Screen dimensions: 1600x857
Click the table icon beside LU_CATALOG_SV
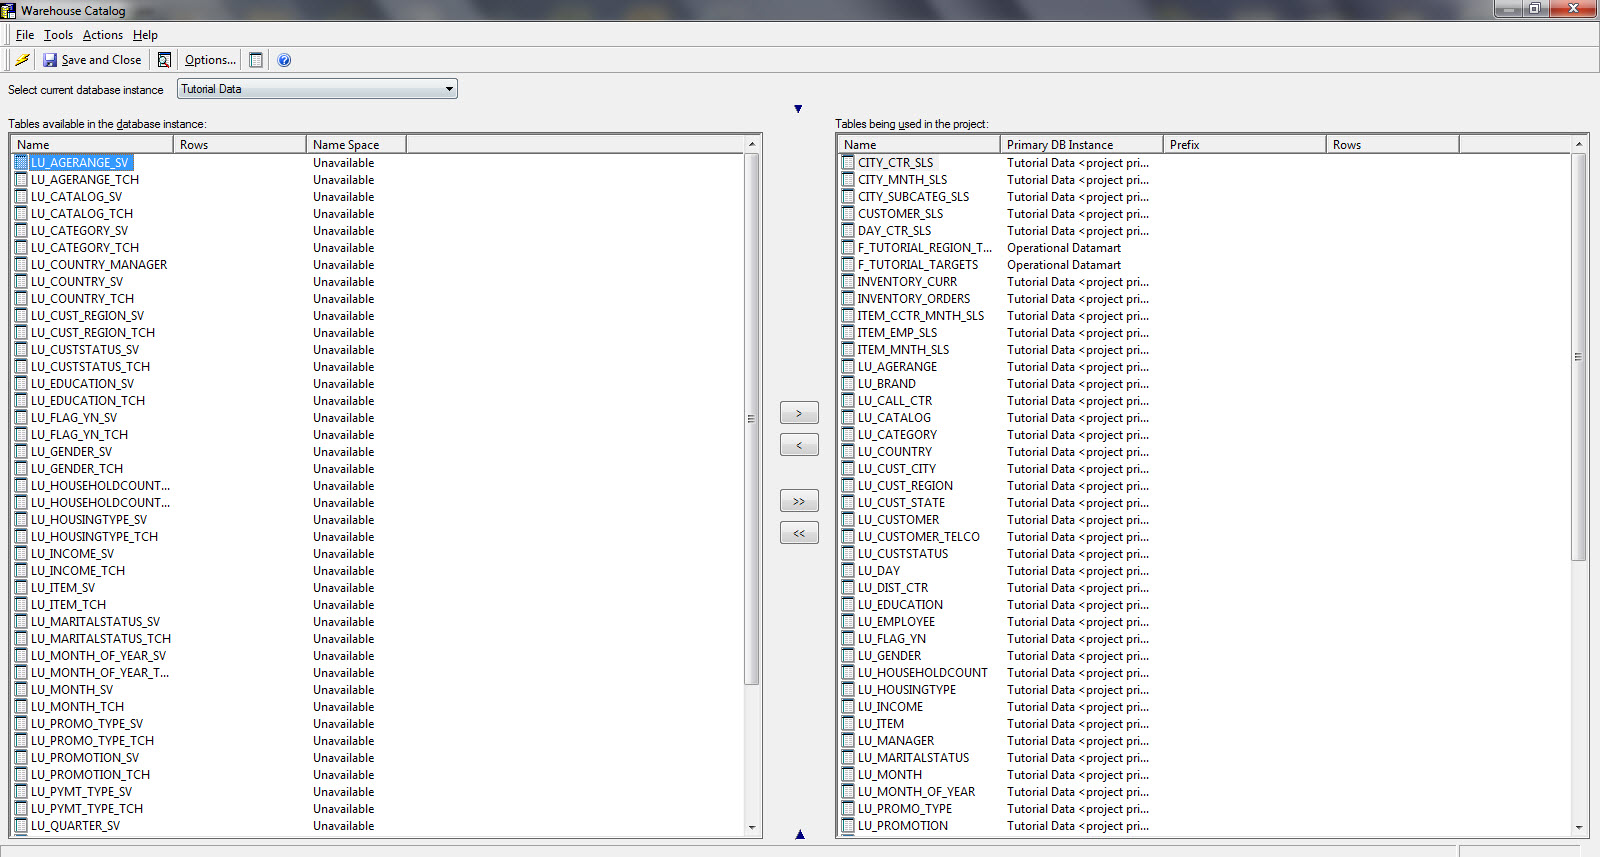(x=21, y=197)
